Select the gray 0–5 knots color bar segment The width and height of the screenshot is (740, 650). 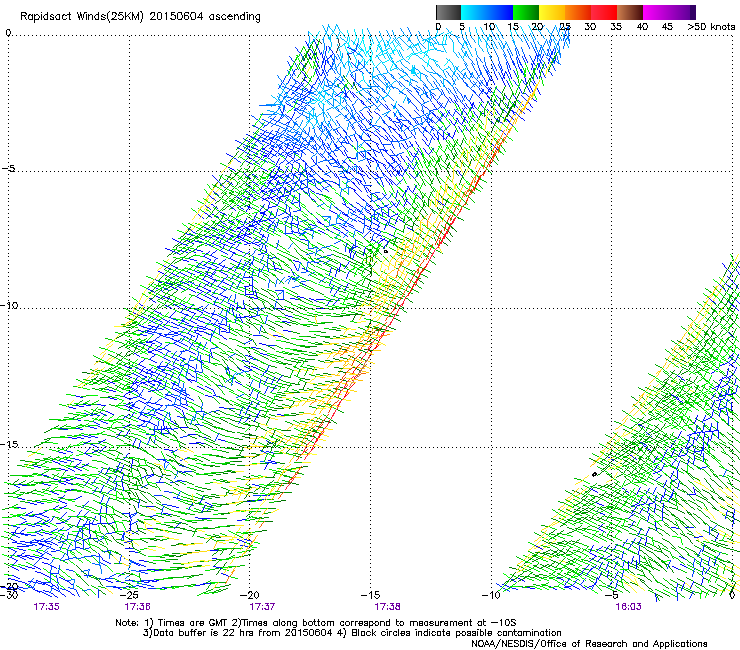tap(448, 12)
